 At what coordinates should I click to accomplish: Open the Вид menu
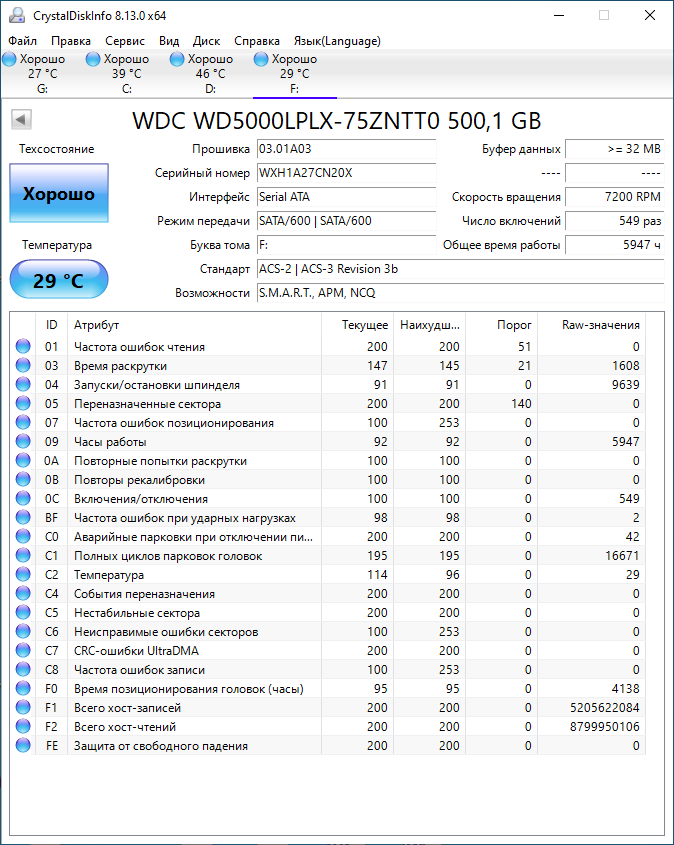tap(169, 41)
